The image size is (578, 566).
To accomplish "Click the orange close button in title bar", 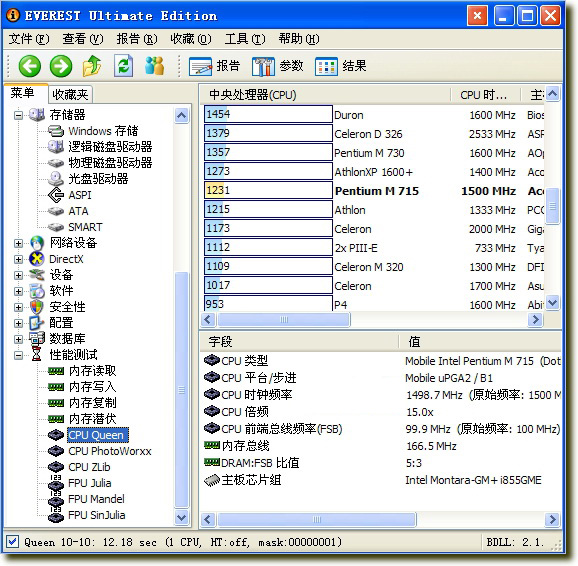I will 477,16.
